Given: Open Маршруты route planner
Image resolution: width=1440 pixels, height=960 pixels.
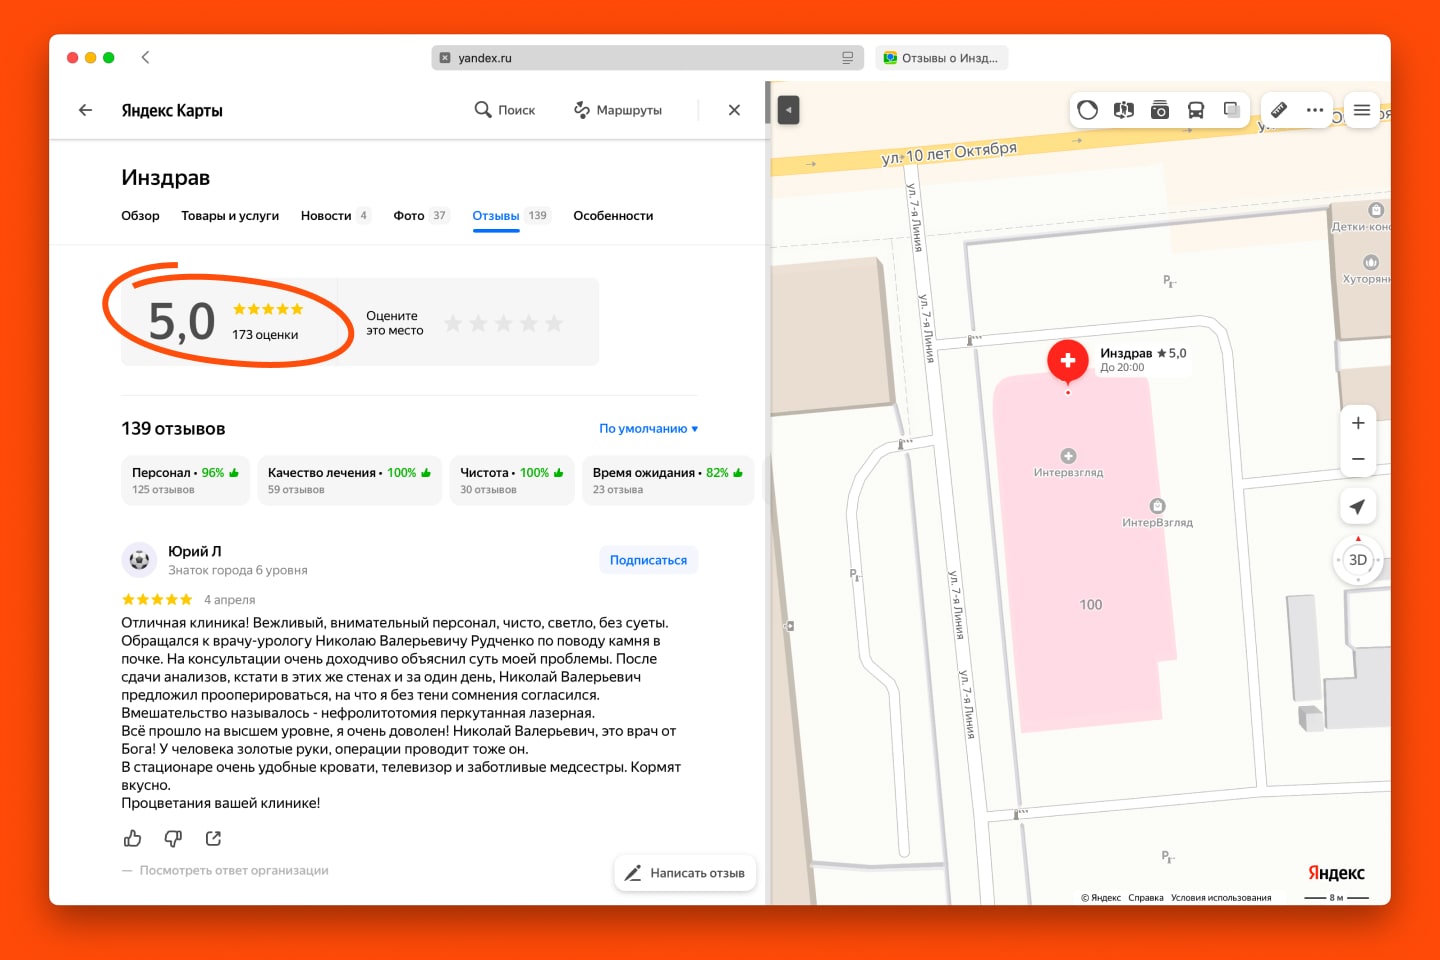Looking at the screenshot, I should 618,110.
